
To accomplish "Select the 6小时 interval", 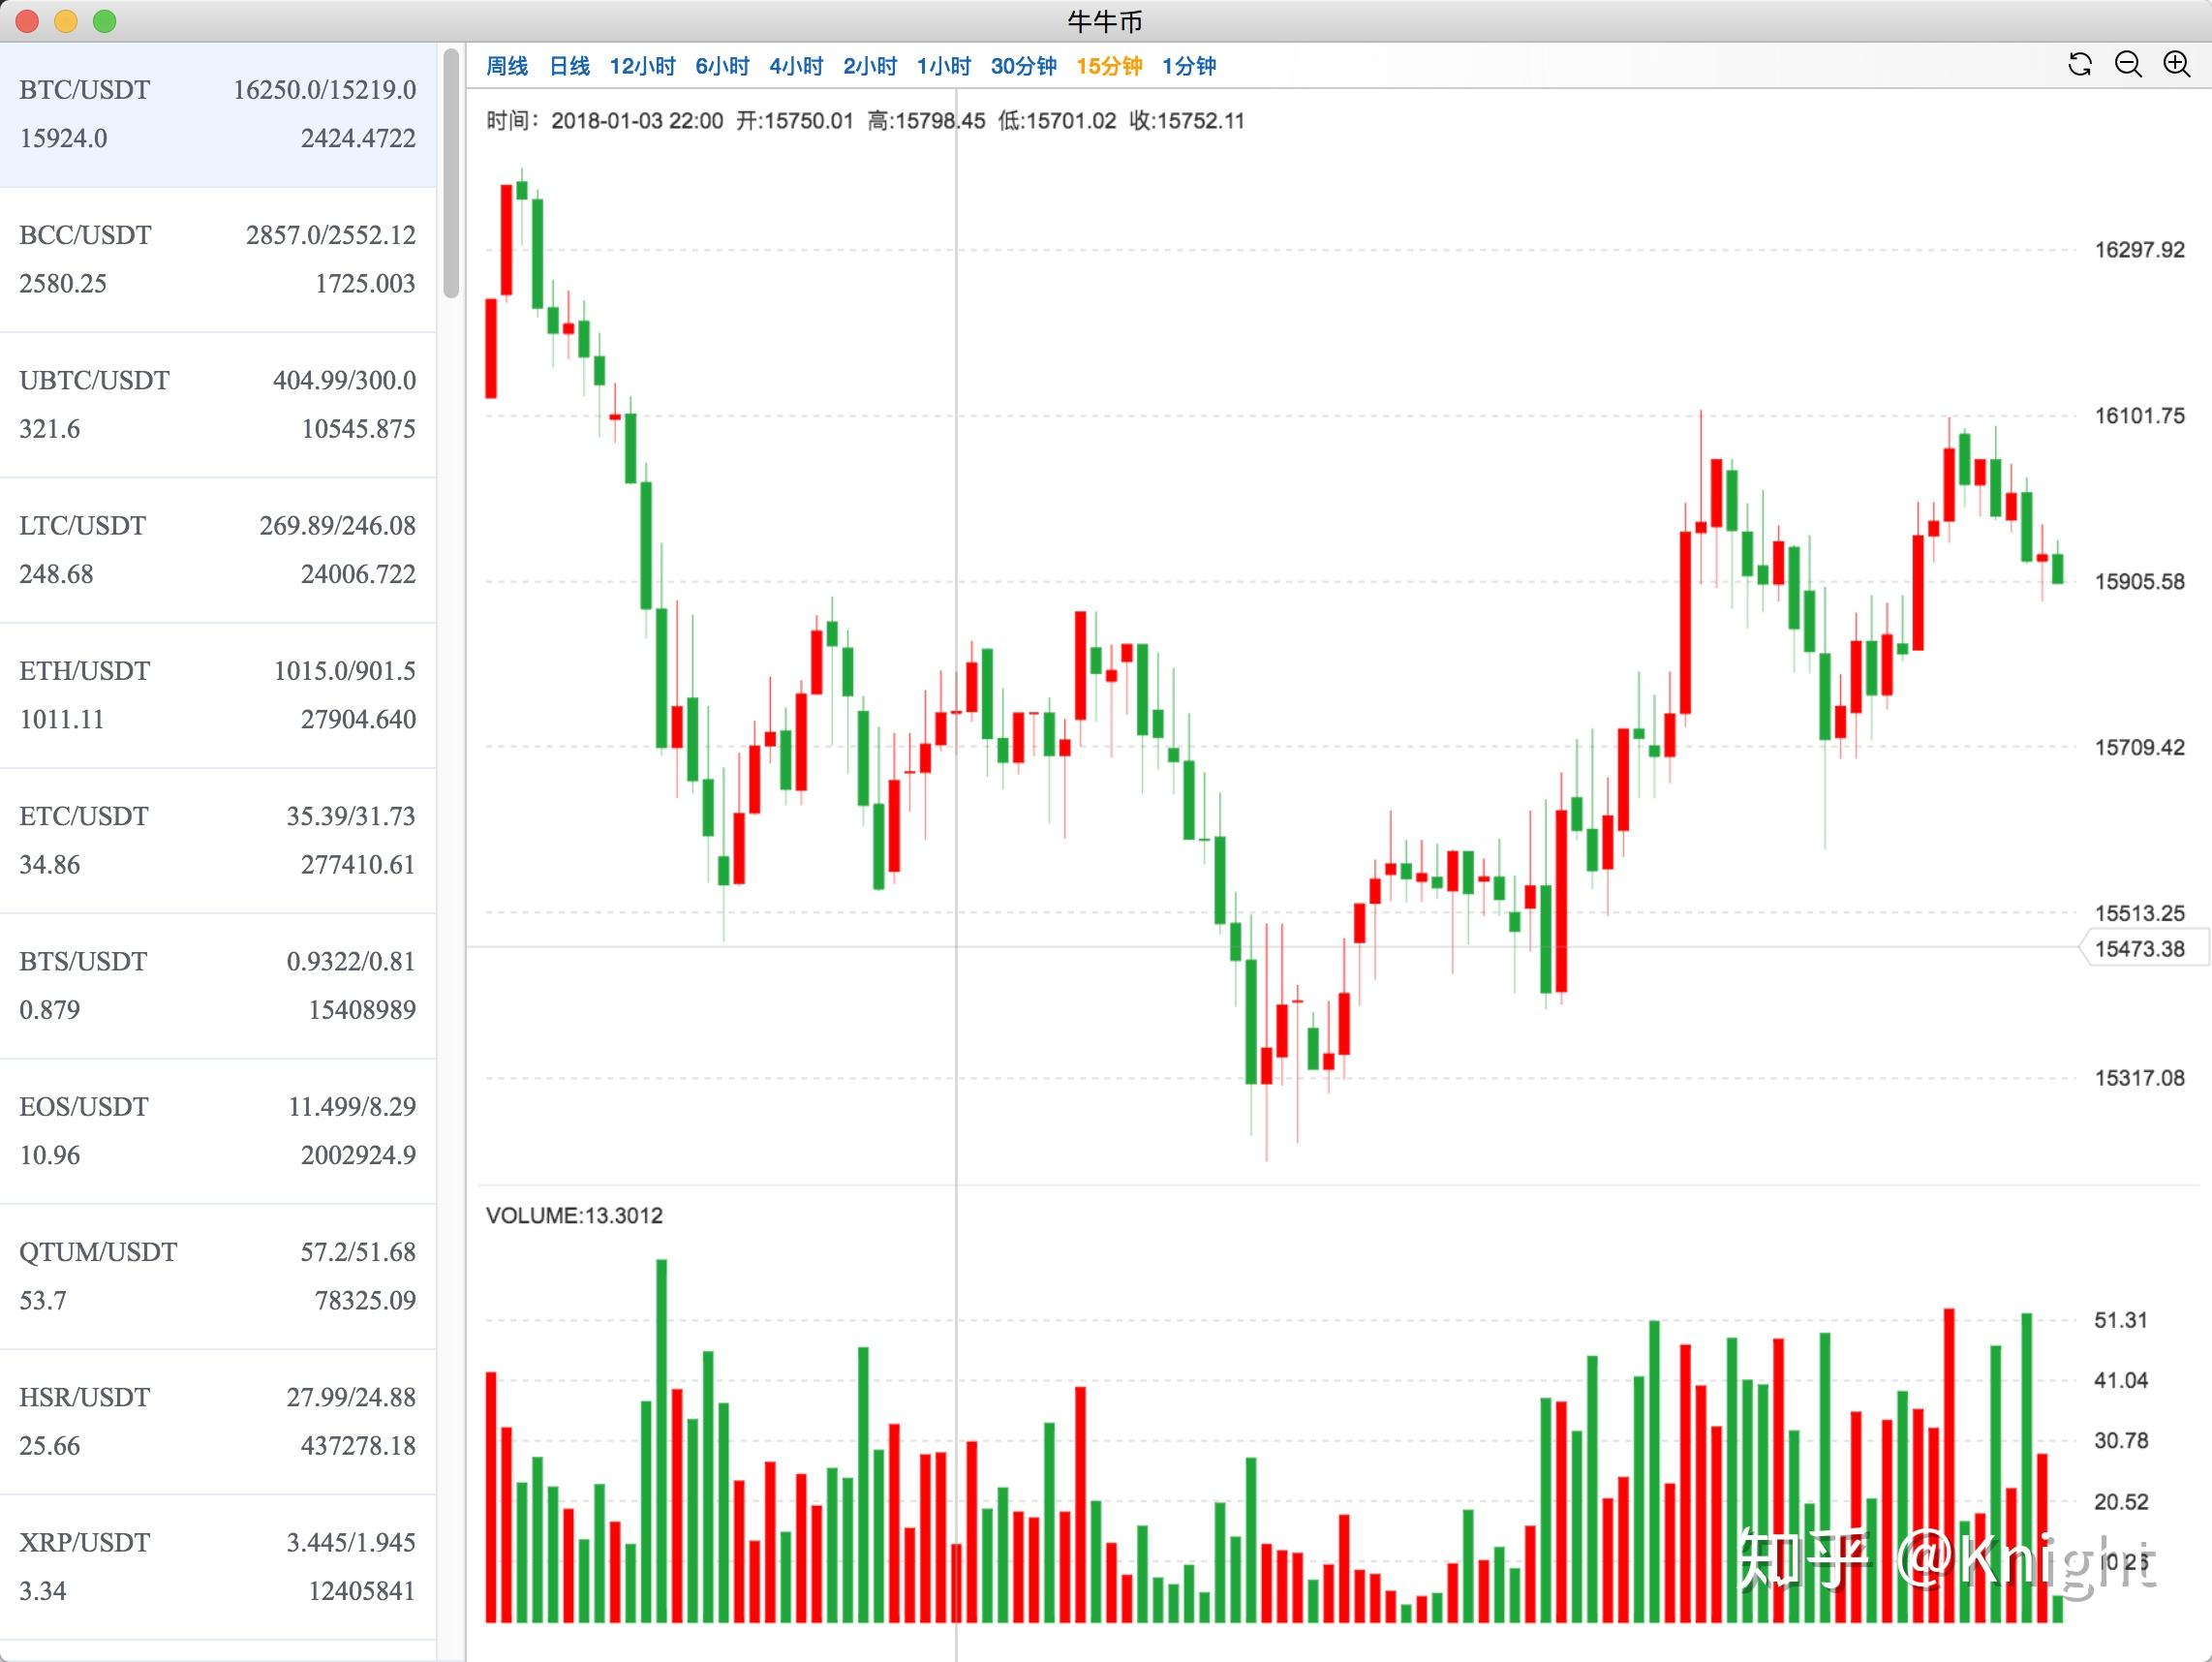I will pos(722,66).
